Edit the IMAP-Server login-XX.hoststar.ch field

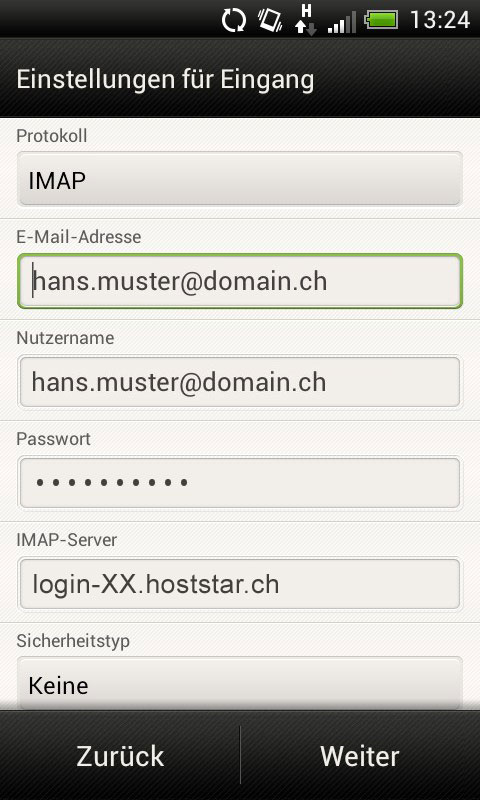pos(240,584)
